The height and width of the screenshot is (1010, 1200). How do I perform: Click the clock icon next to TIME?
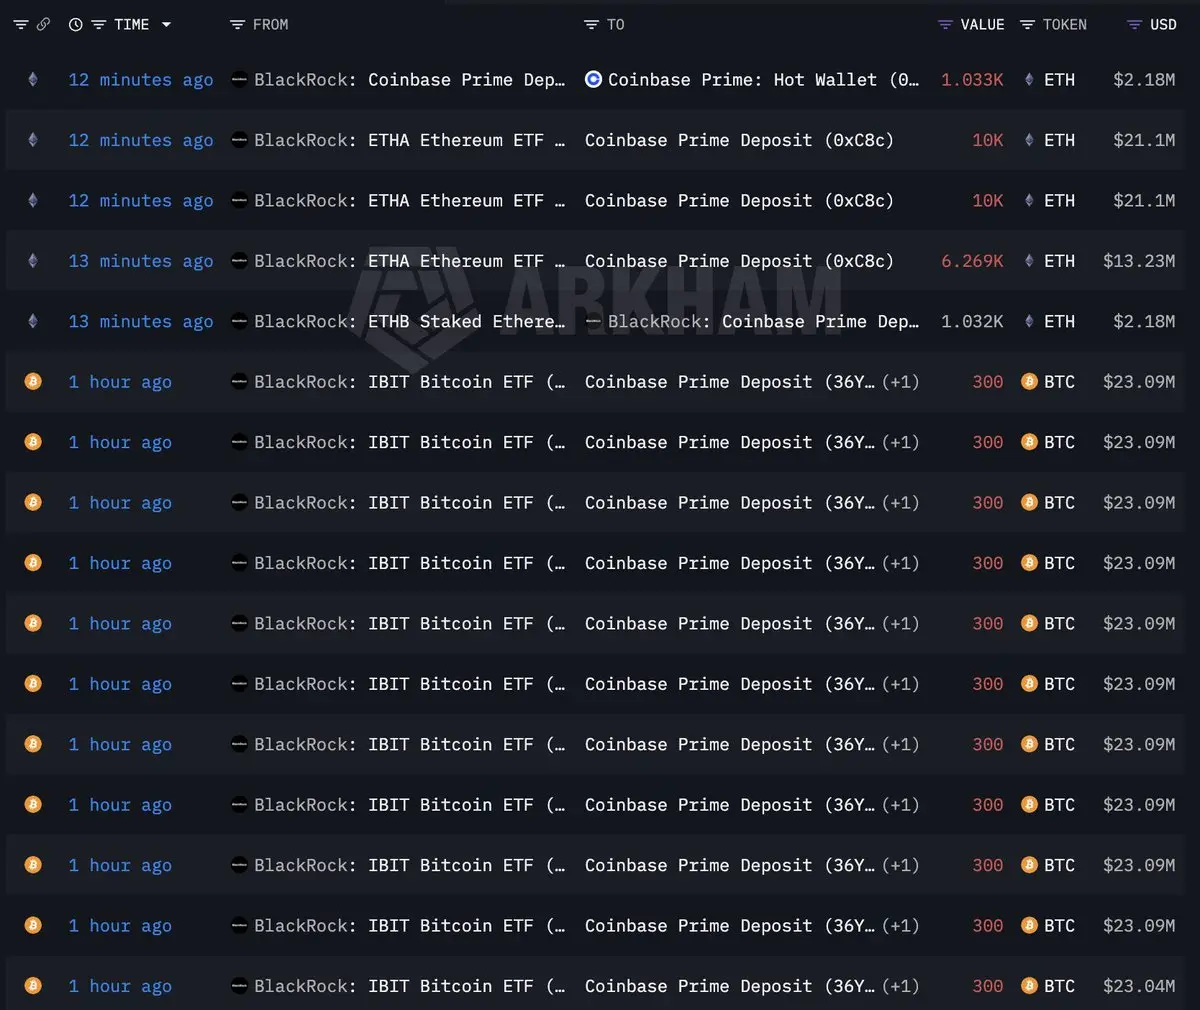pos(76,25)
